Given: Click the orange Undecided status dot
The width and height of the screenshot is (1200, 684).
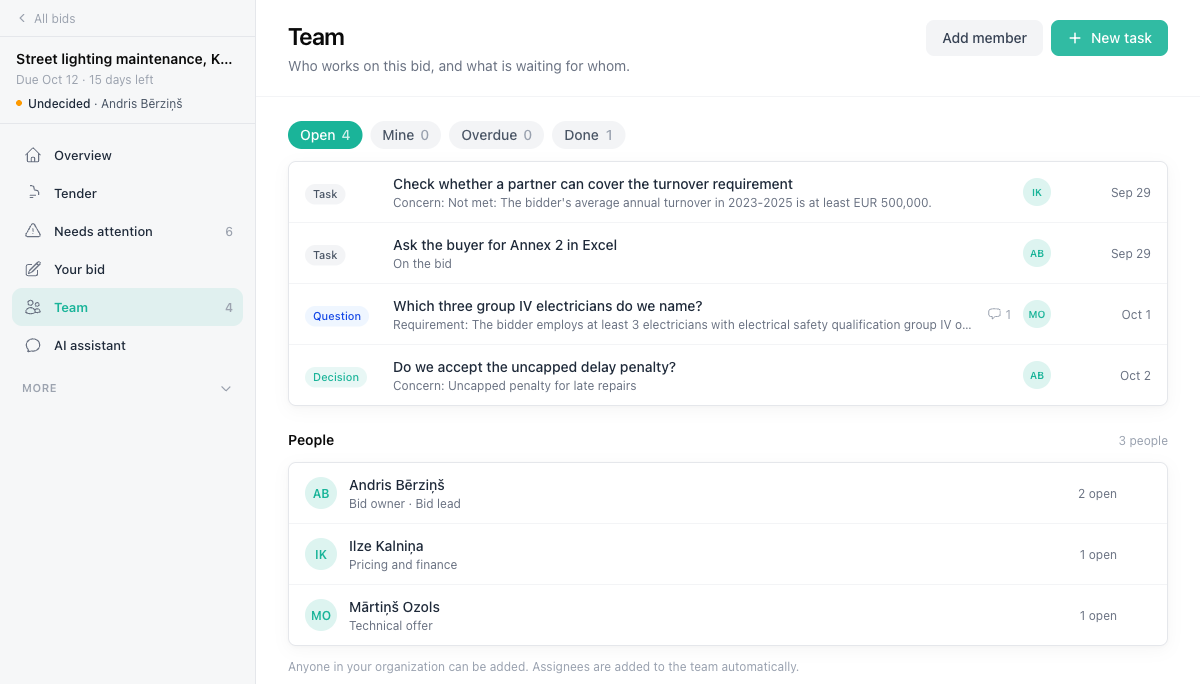Looking at the screenshot, I should [19, 103].
